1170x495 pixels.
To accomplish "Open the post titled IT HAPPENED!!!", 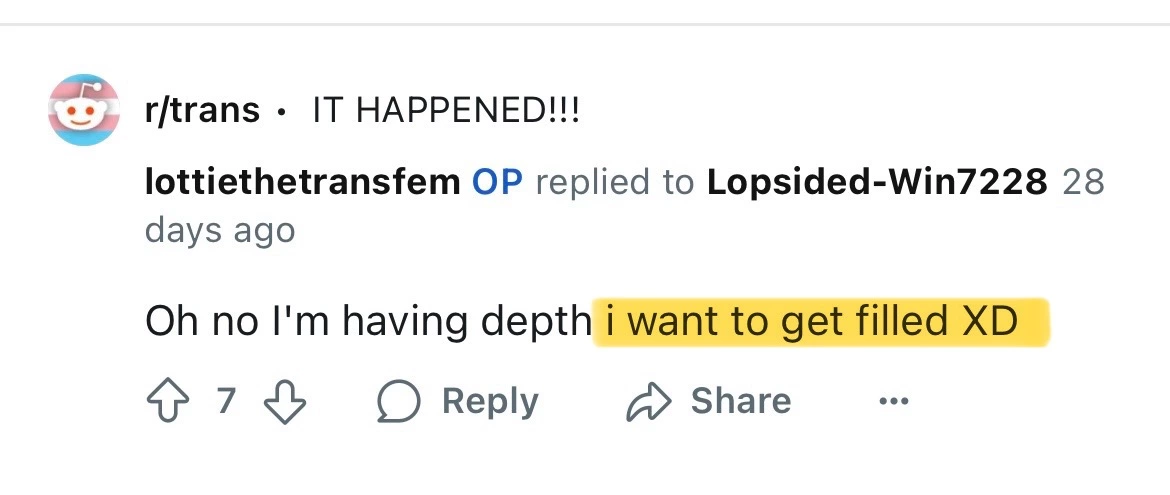I will [446, 110].
